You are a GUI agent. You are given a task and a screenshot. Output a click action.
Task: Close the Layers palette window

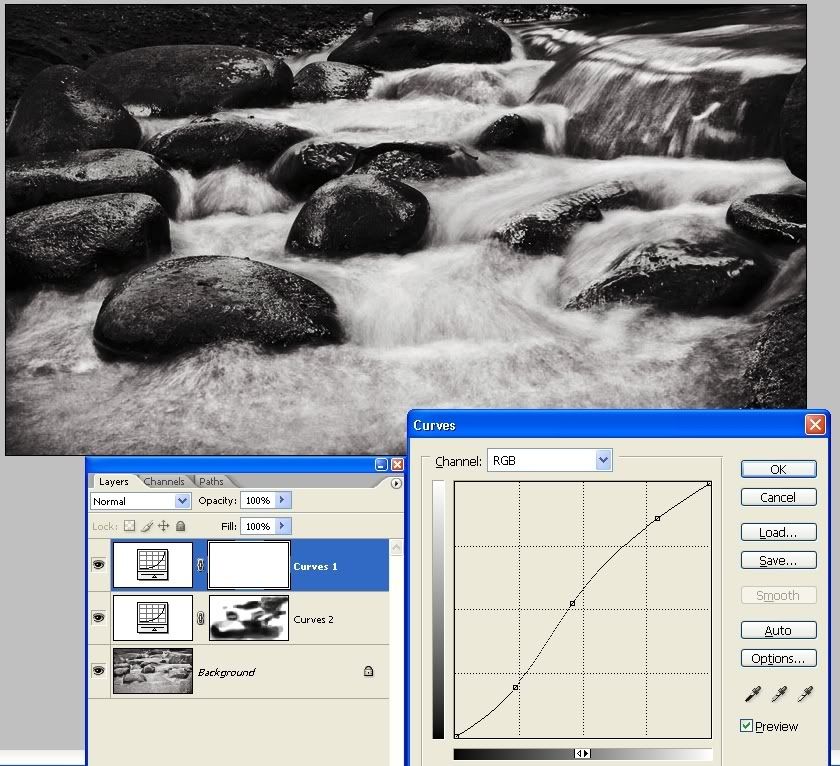point(398,464)
